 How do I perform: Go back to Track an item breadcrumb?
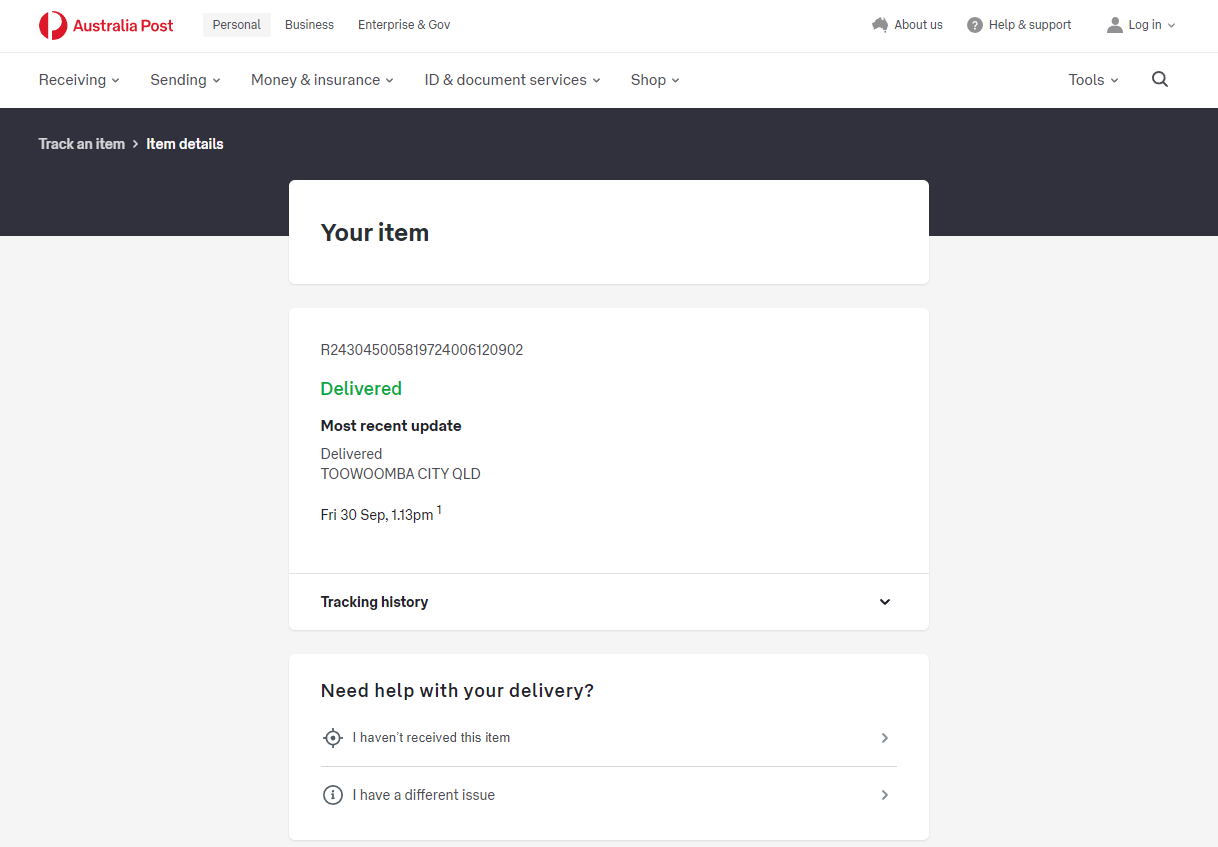click(82, 144)
